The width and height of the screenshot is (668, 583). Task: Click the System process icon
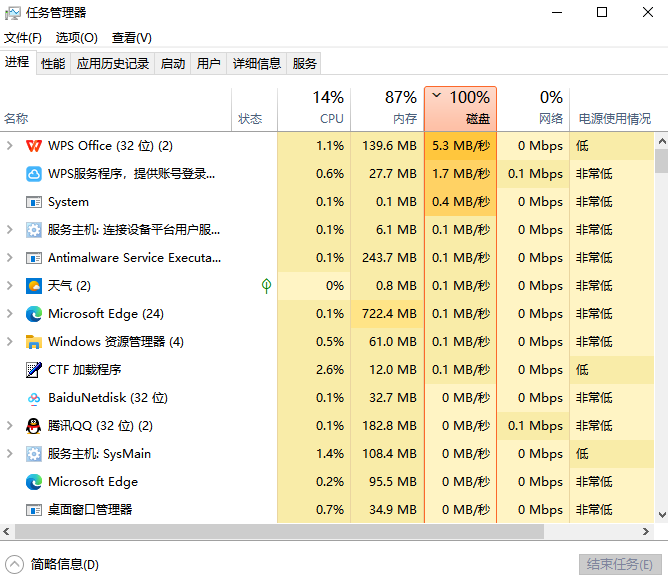[x=34, y=202]
